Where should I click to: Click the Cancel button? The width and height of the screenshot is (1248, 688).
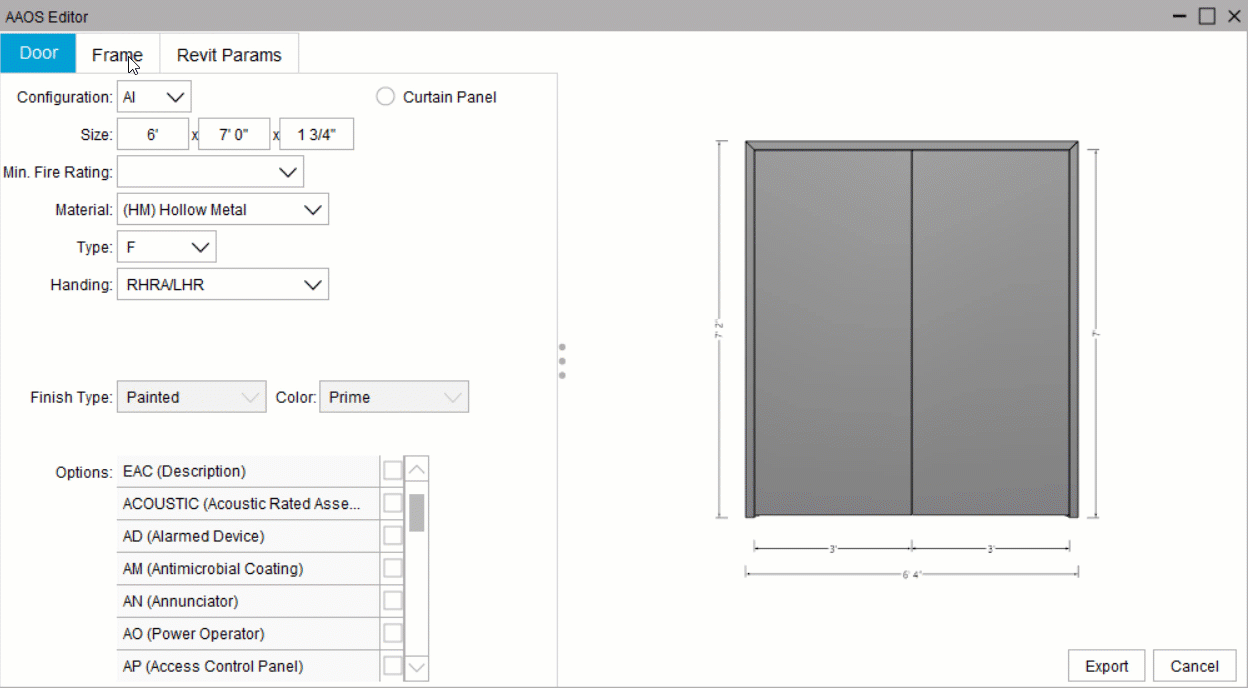(1194, 665)
